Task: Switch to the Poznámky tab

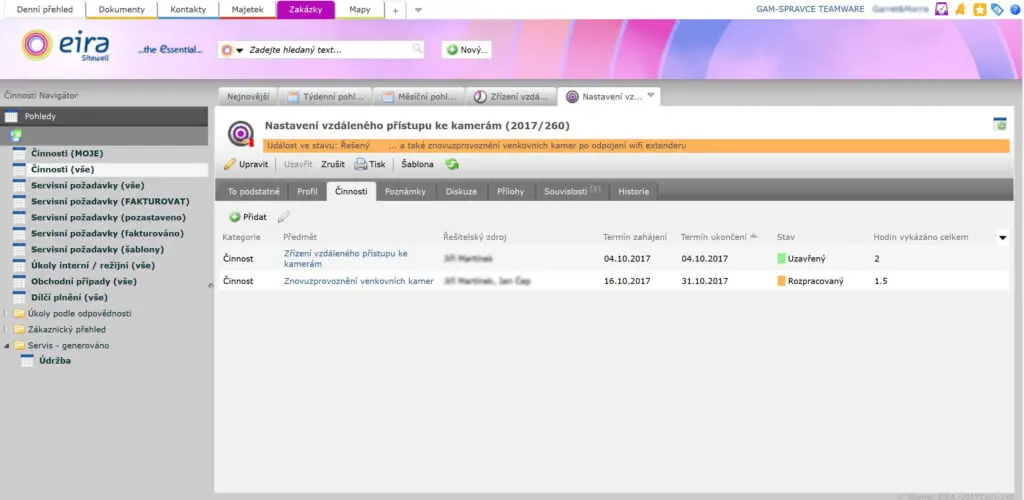Action: (407, 190)
